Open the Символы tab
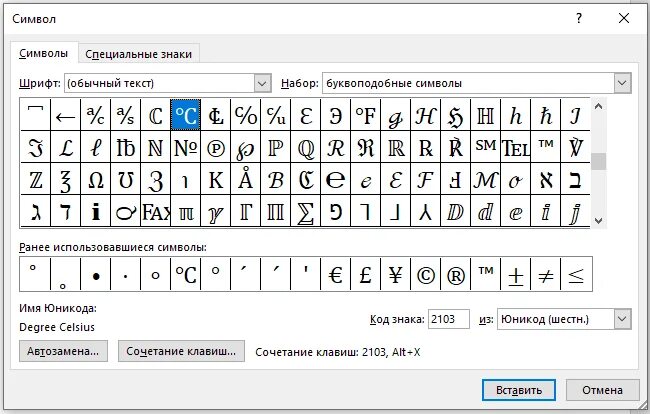The height and width of the screenshot is (414, 650). coord(44,53)
